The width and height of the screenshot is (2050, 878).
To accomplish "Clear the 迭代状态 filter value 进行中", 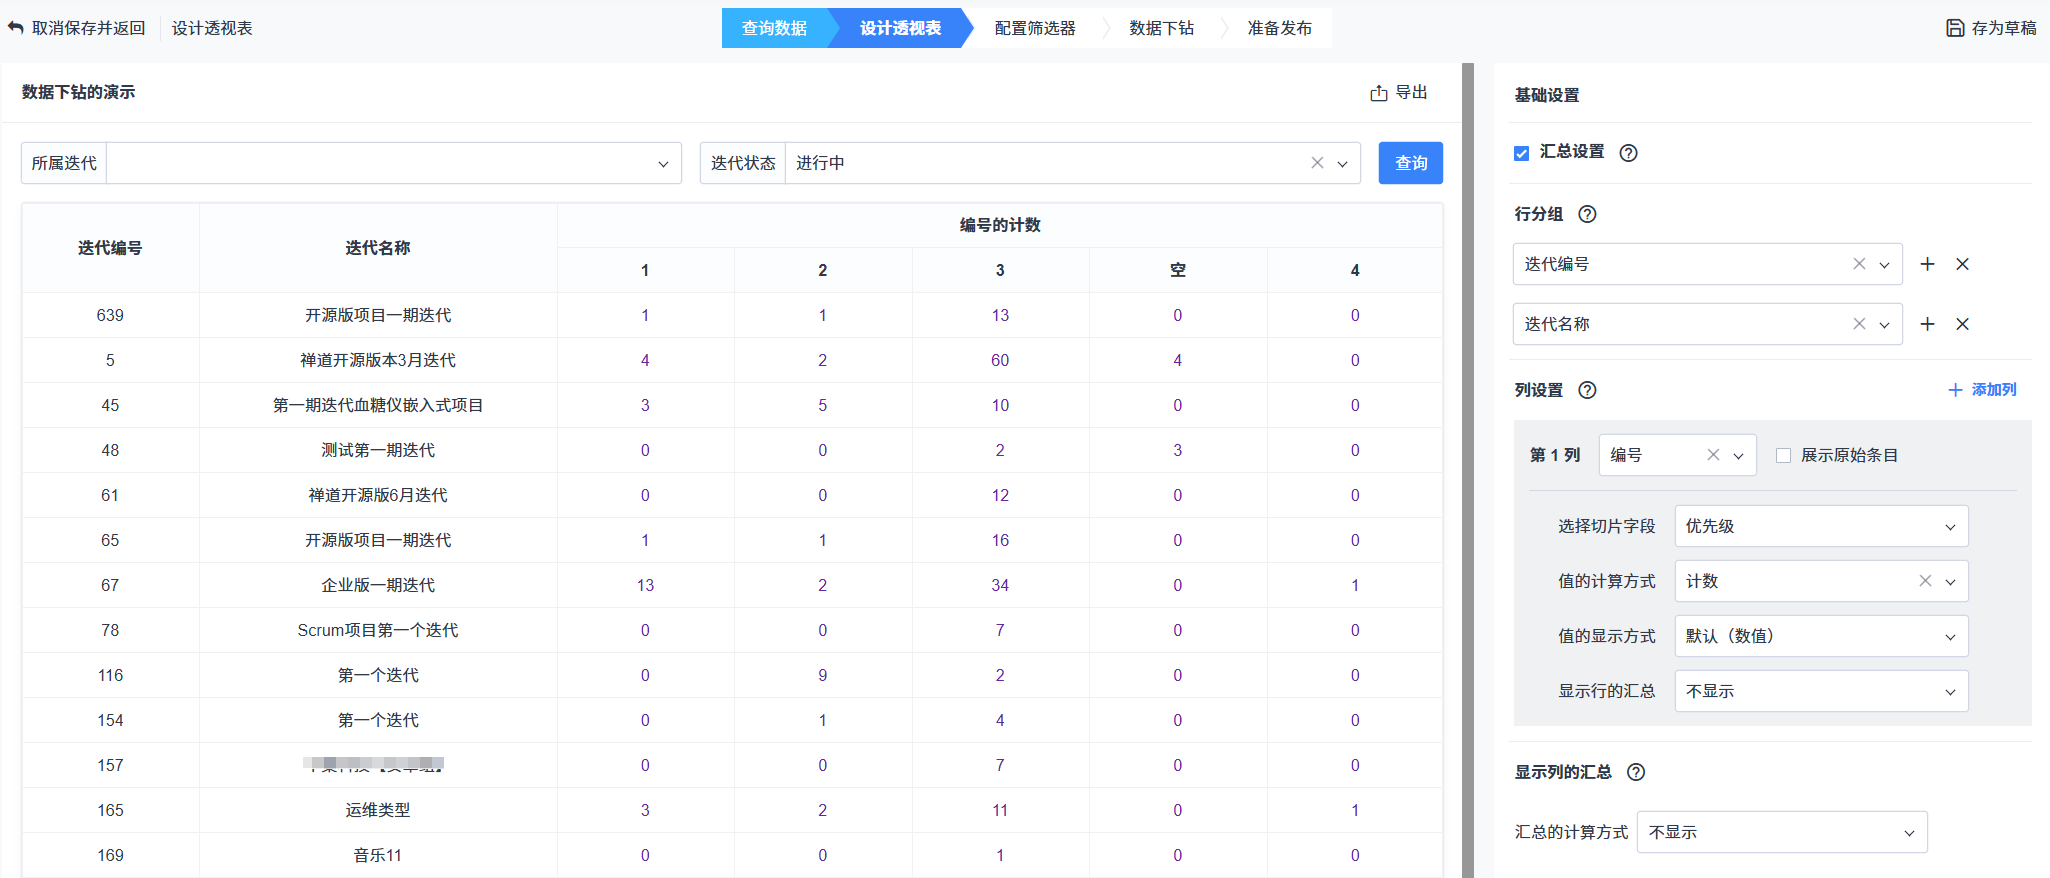I will (x=1317, y=163).
